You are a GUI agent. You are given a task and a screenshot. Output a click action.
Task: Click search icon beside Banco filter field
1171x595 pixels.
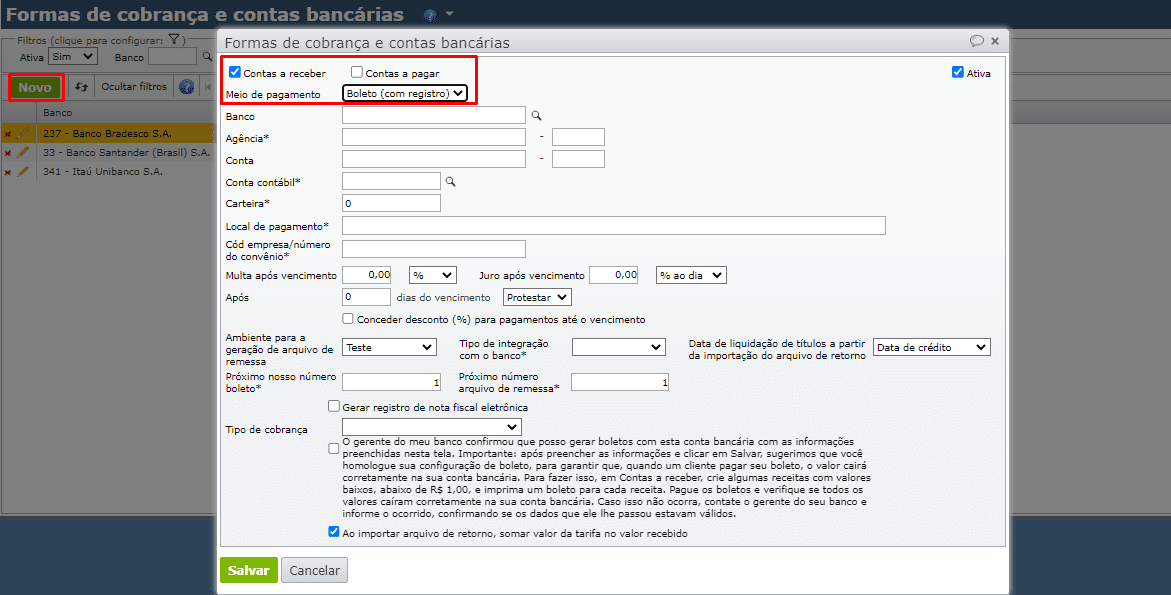click(207, 57)
